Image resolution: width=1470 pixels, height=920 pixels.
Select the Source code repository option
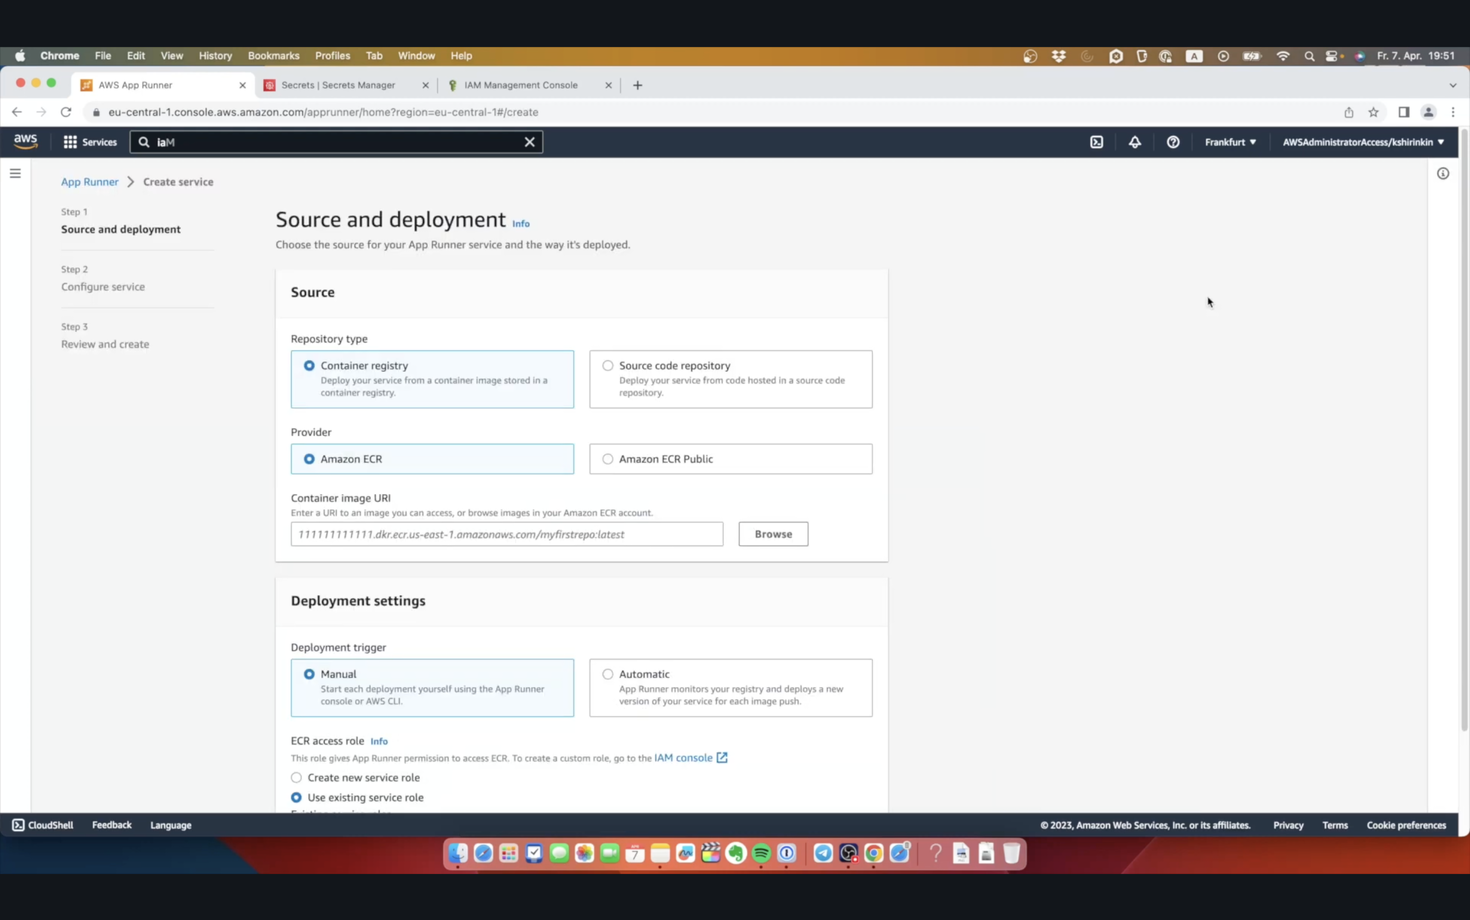(x=731, y=379)
